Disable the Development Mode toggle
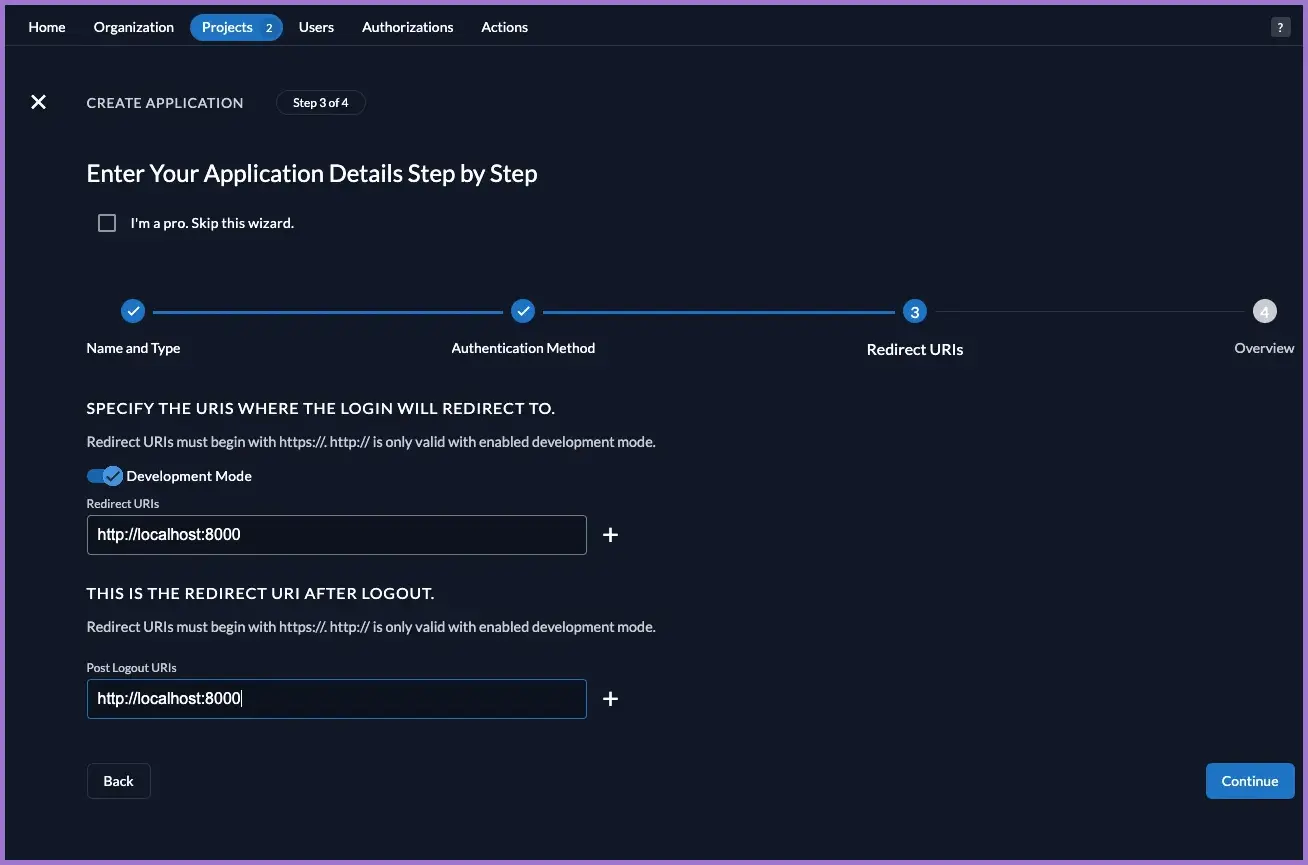The height and width of the screenshot is (865, 1308). tap(105, 476)
